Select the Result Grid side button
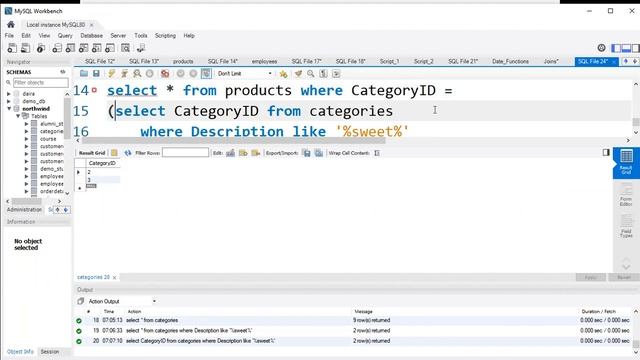640x360 pixels. click(626, 162)
